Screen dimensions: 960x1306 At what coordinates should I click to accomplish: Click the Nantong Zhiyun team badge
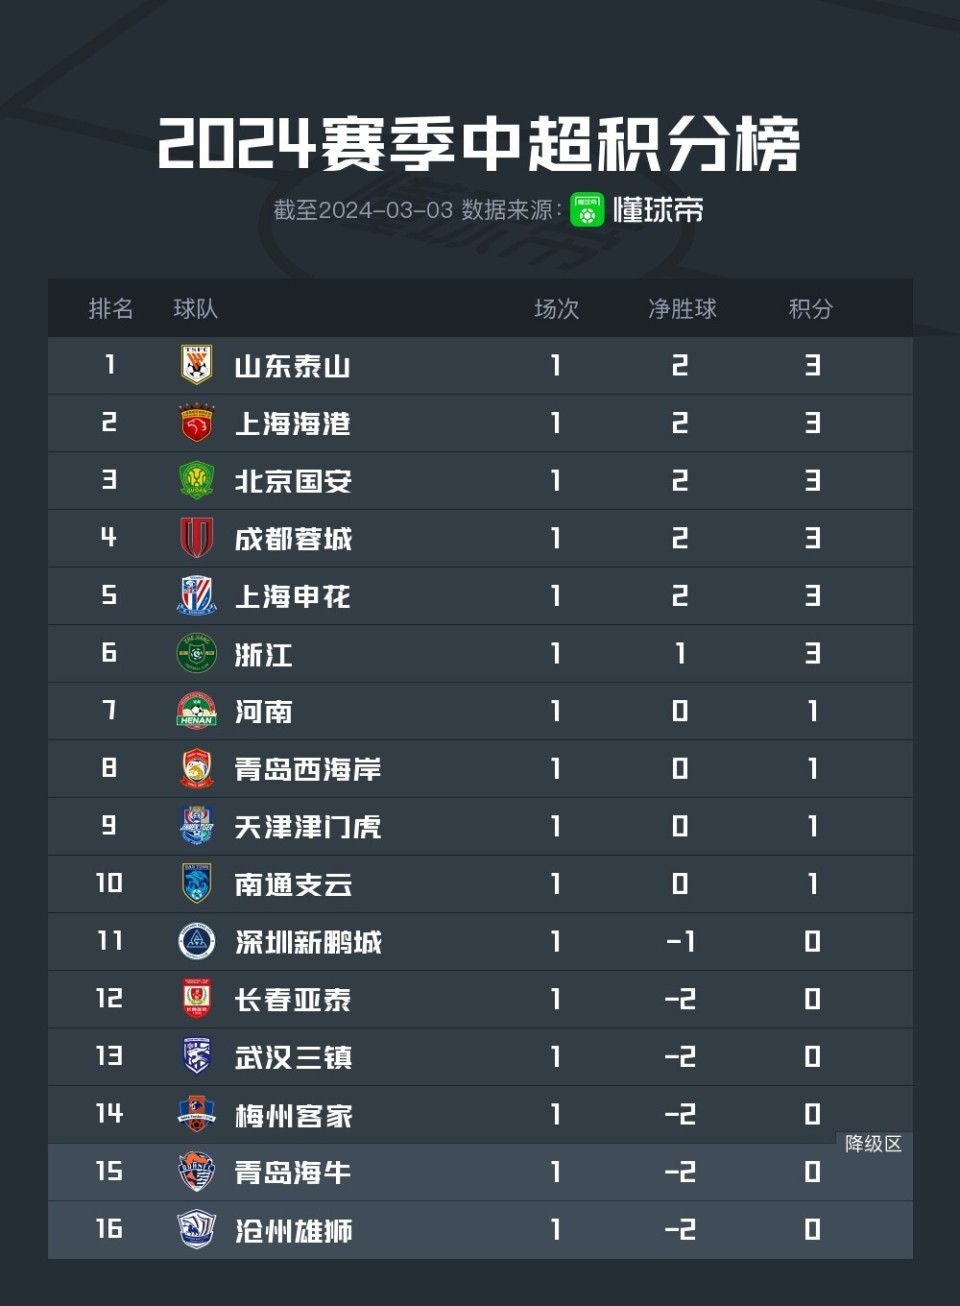click(196, 884)
